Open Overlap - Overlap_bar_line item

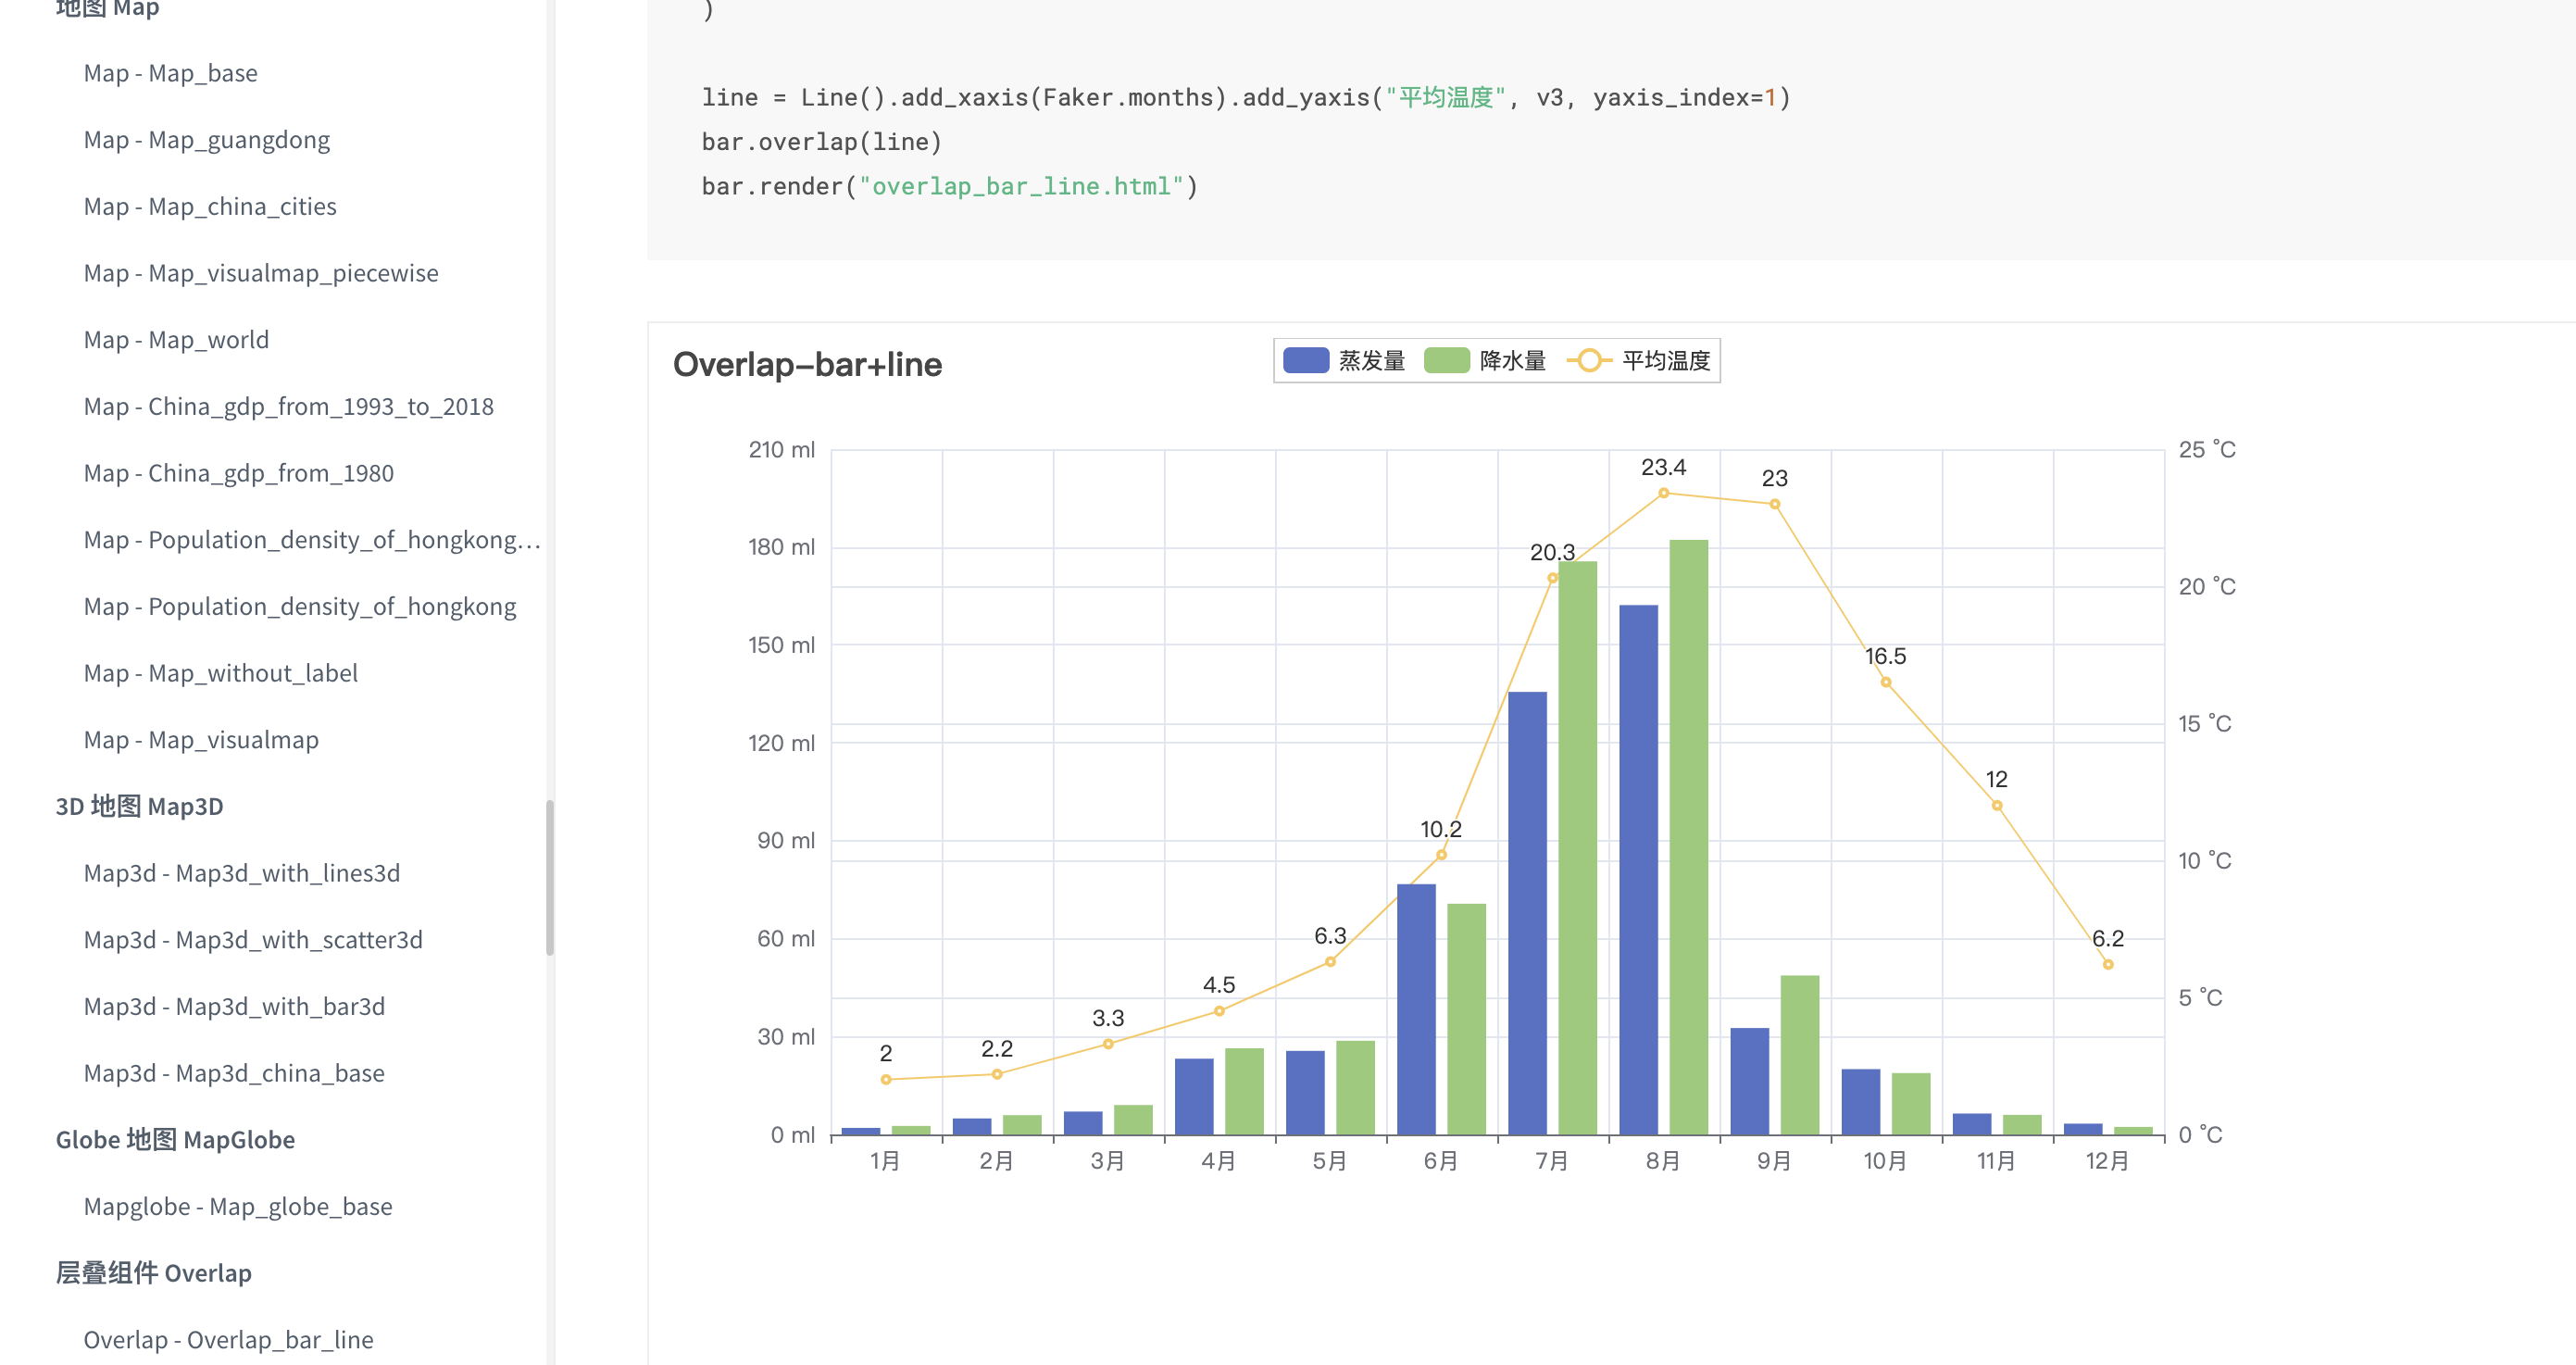pos(228,1339)
